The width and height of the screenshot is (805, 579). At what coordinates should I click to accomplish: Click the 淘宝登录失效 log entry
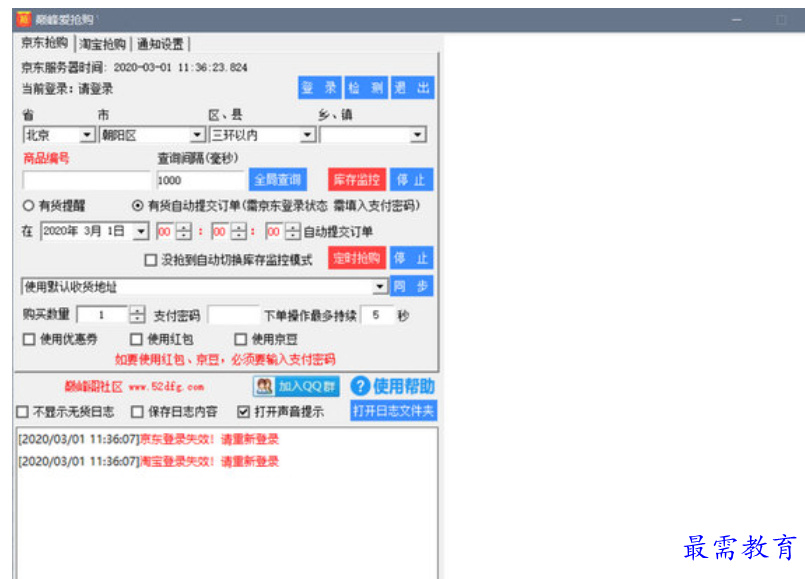(148, 461)
